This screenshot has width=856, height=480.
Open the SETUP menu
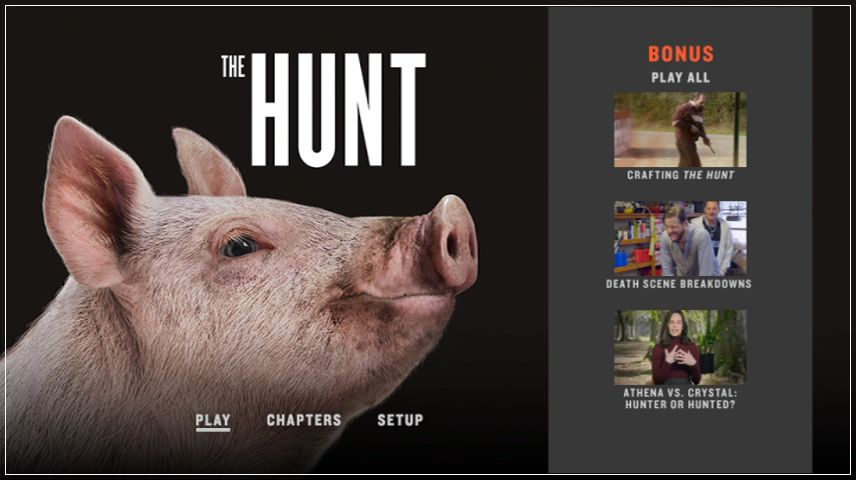400,420
